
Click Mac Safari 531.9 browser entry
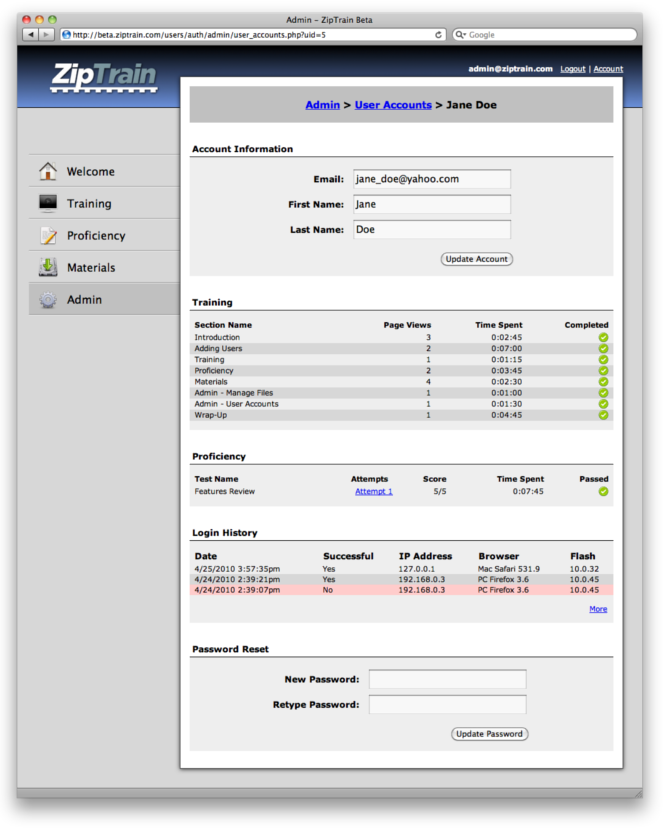click(x=509, y=569)
